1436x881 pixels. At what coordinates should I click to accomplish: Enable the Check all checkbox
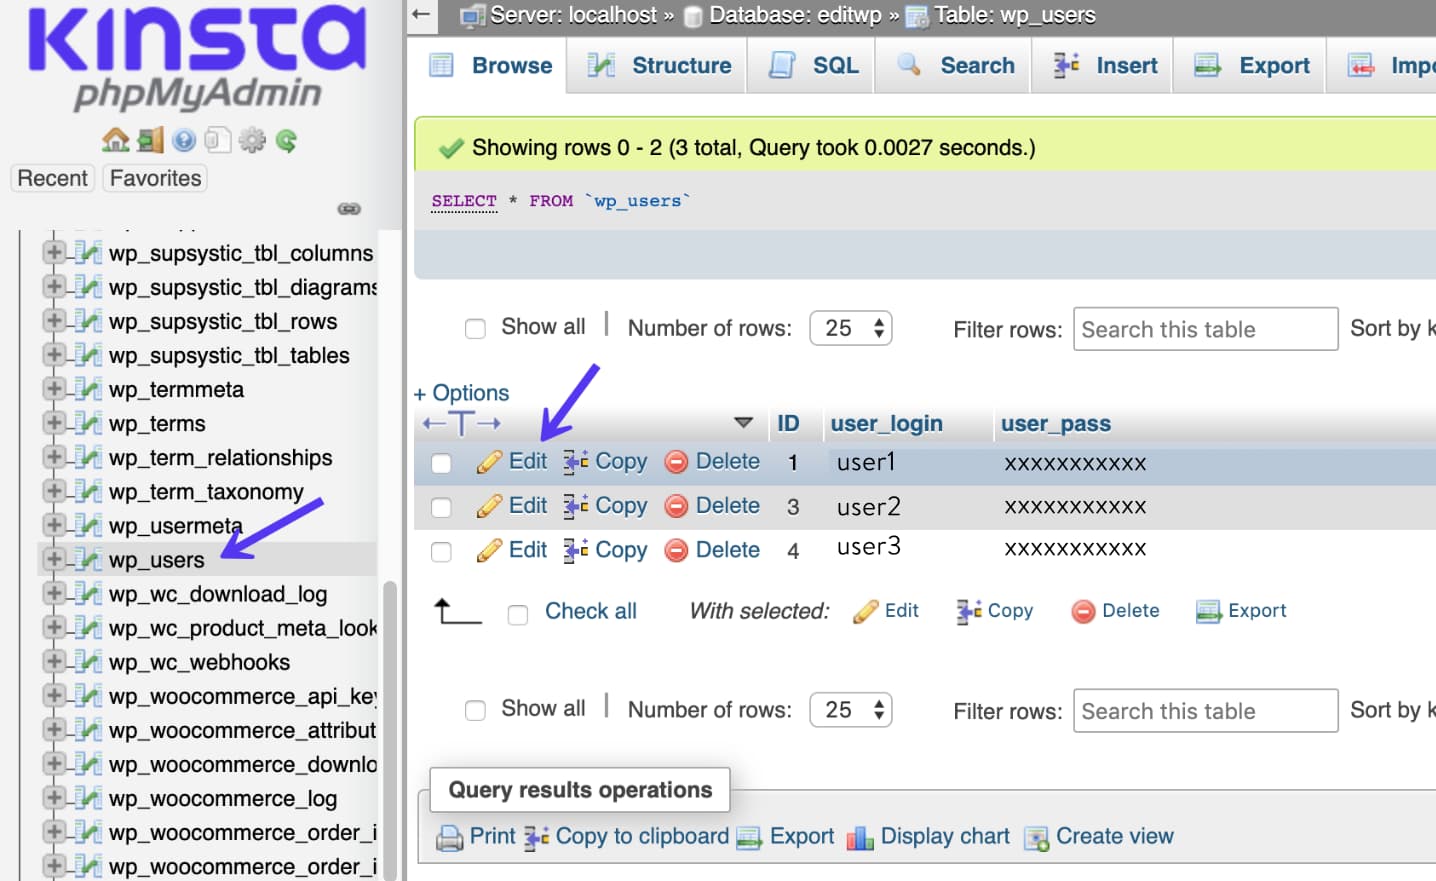point(518,612)
